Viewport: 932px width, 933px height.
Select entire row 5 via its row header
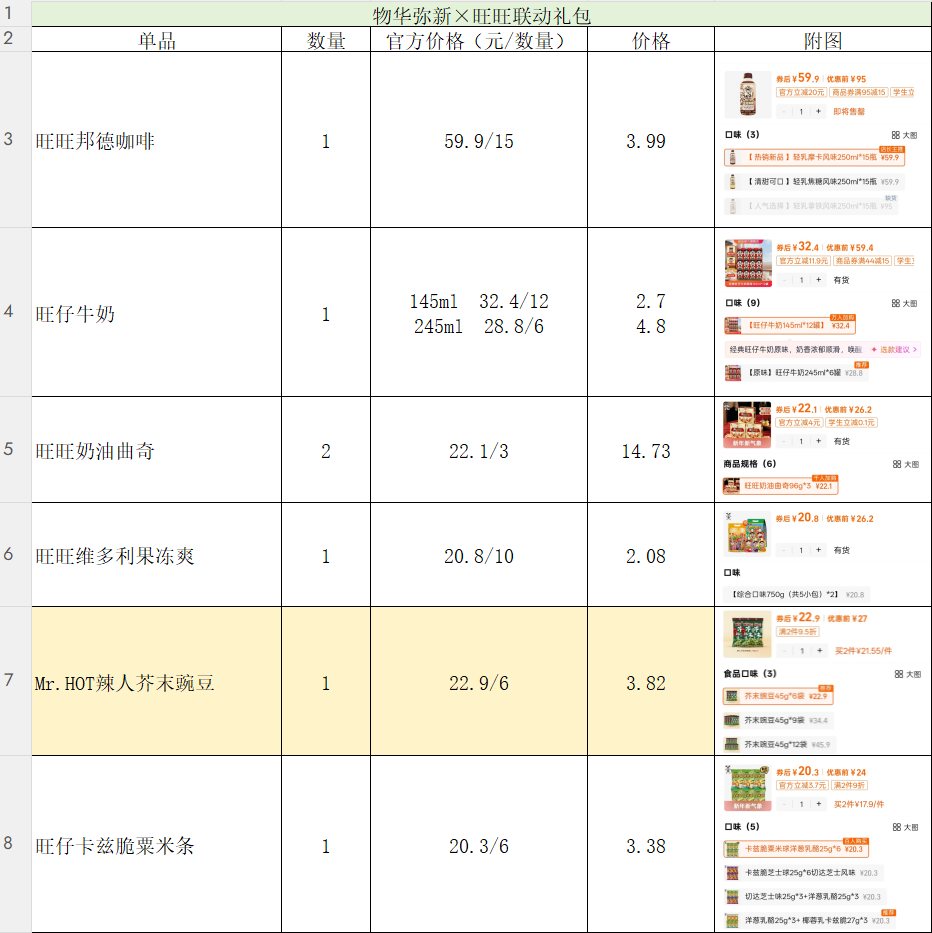pyautogui.click(x=15, y=450)
